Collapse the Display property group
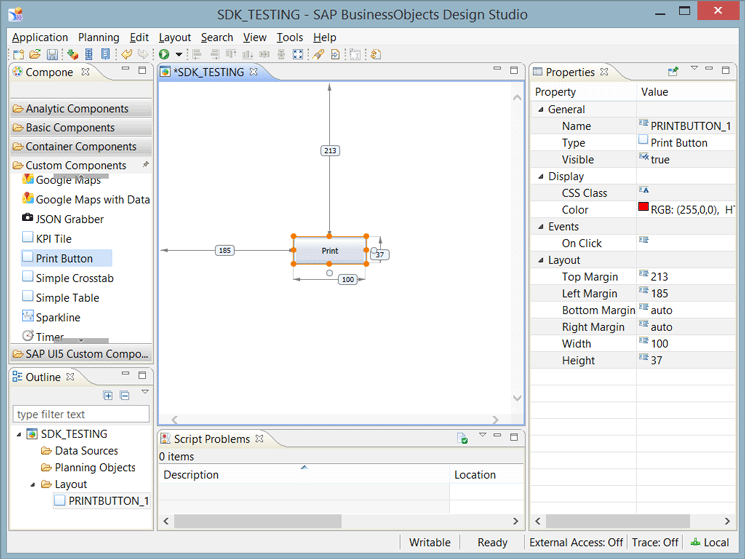Screen dimensions: 745x559 point(541,177)
